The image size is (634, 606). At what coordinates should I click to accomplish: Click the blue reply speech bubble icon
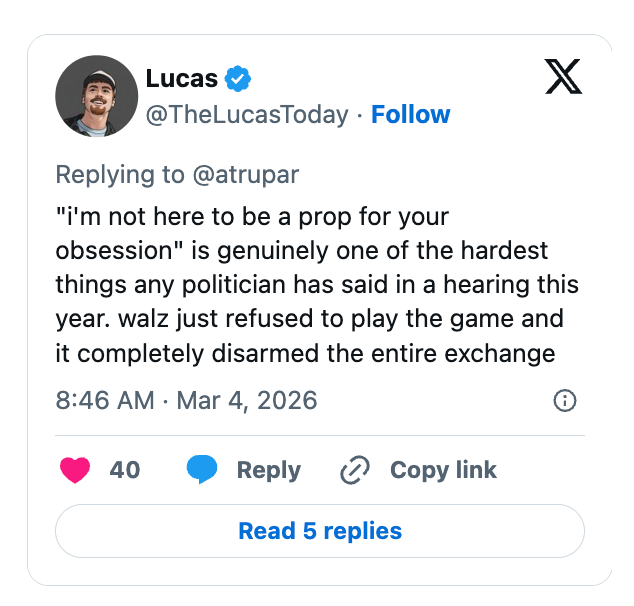point(202,470)
